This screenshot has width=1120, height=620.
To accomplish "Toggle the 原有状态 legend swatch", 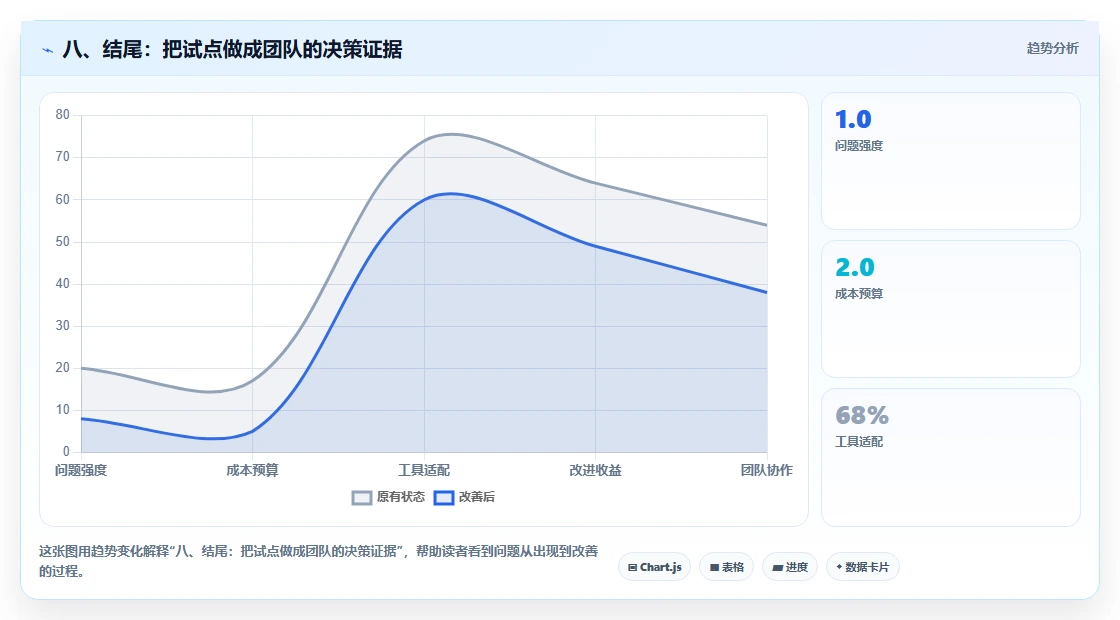I will tap(362, 498).
